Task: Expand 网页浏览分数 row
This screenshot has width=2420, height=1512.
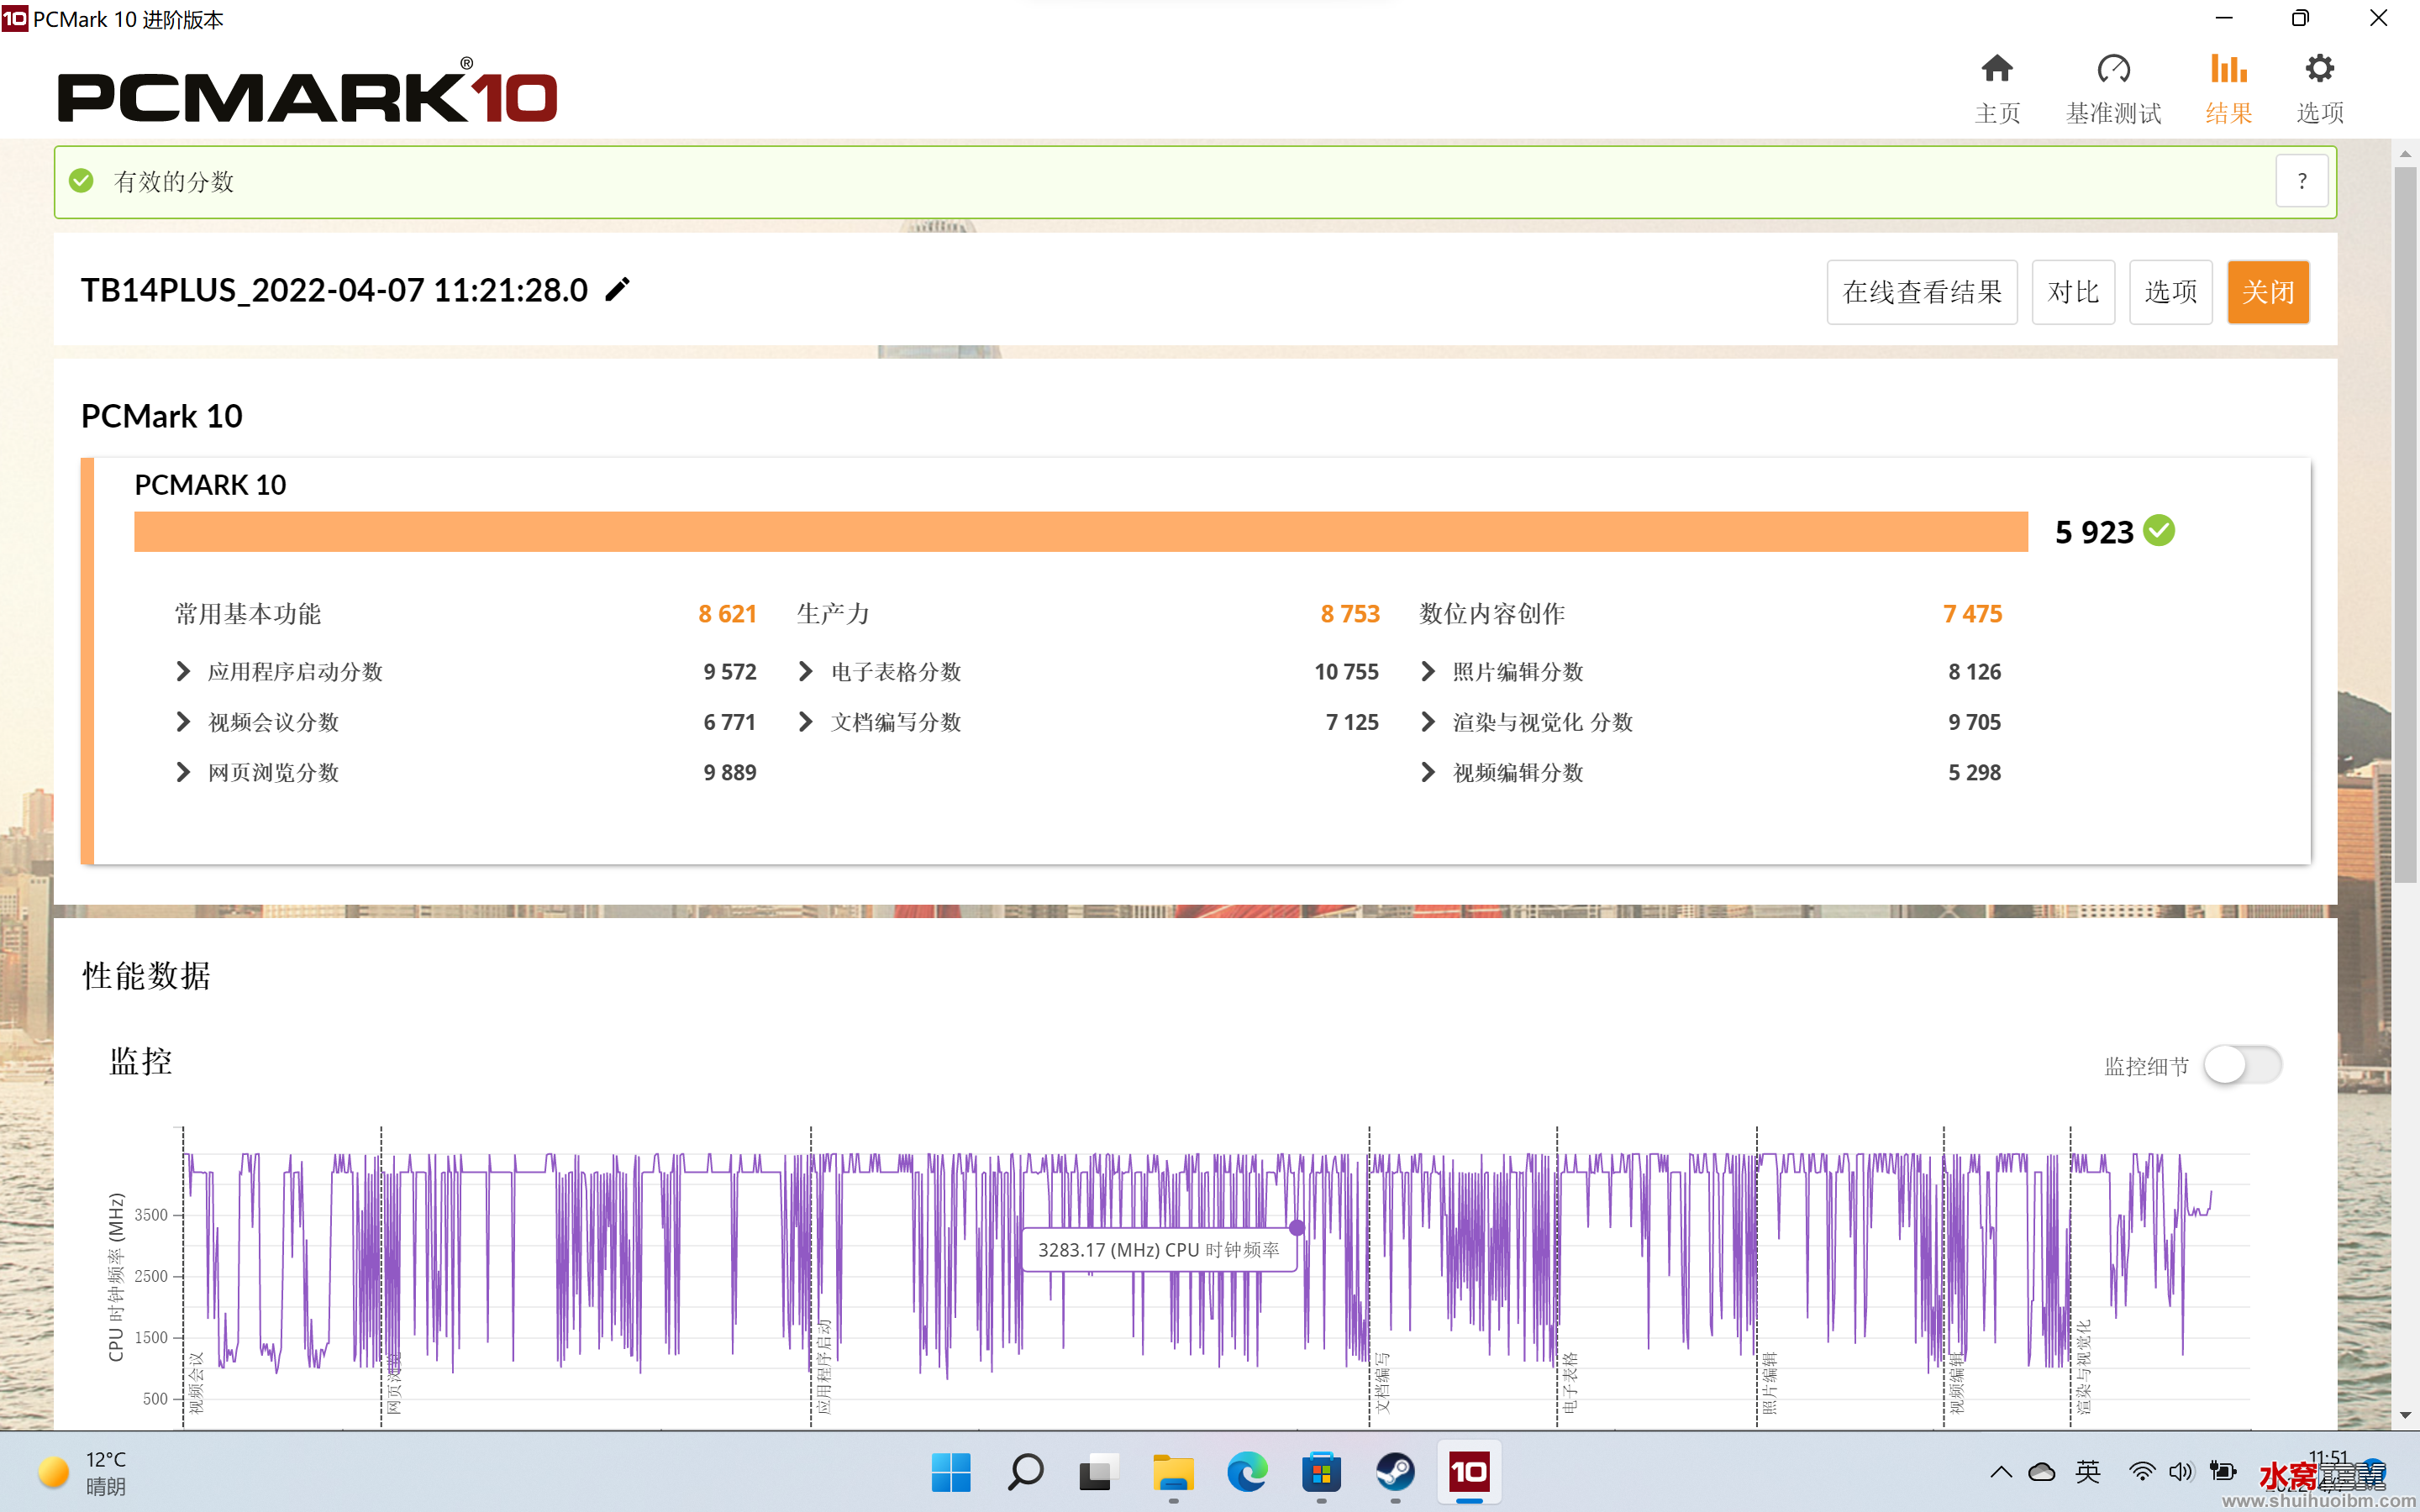Action: (x=182, y=772)
